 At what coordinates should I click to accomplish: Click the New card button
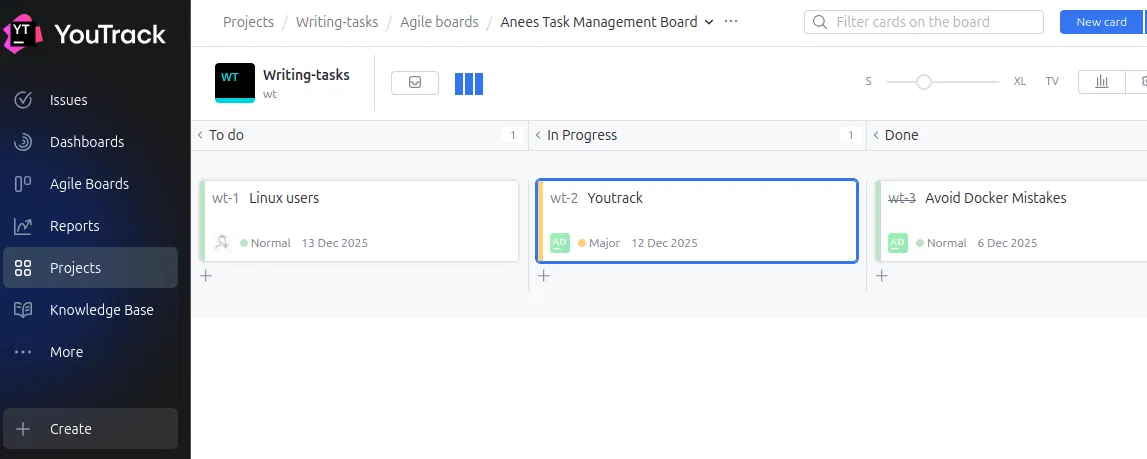click(x=1101, y=22)
